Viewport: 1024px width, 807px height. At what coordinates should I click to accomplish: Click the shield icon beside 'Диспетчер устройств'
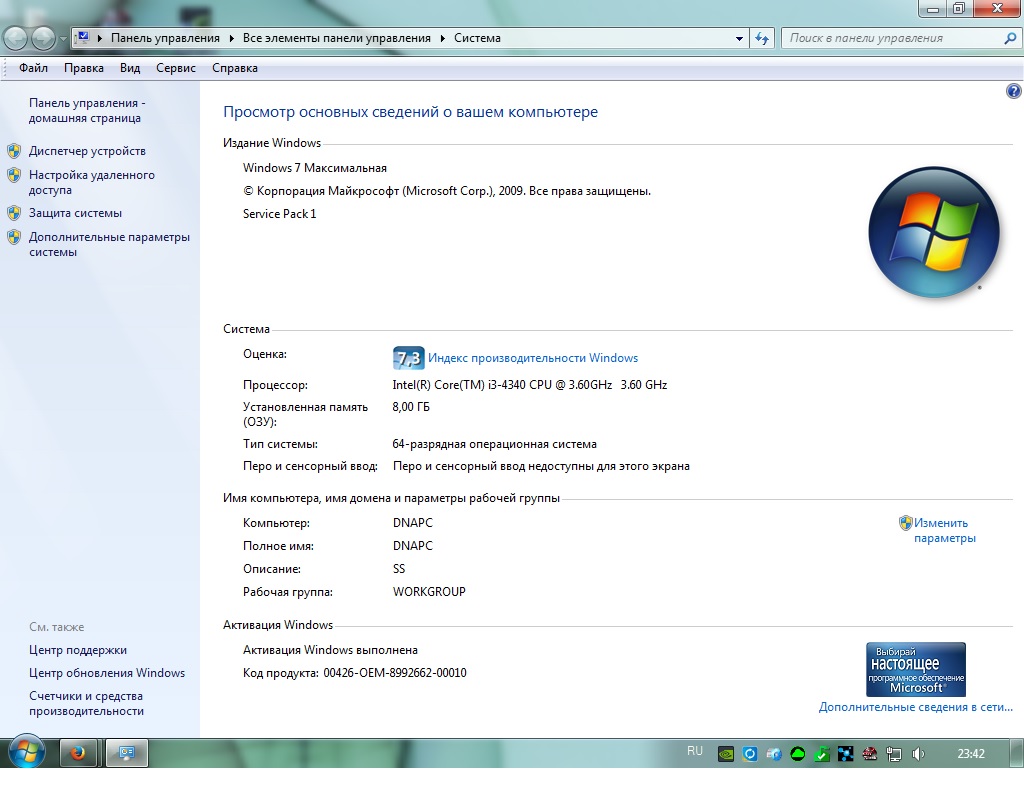coord(14,151)
